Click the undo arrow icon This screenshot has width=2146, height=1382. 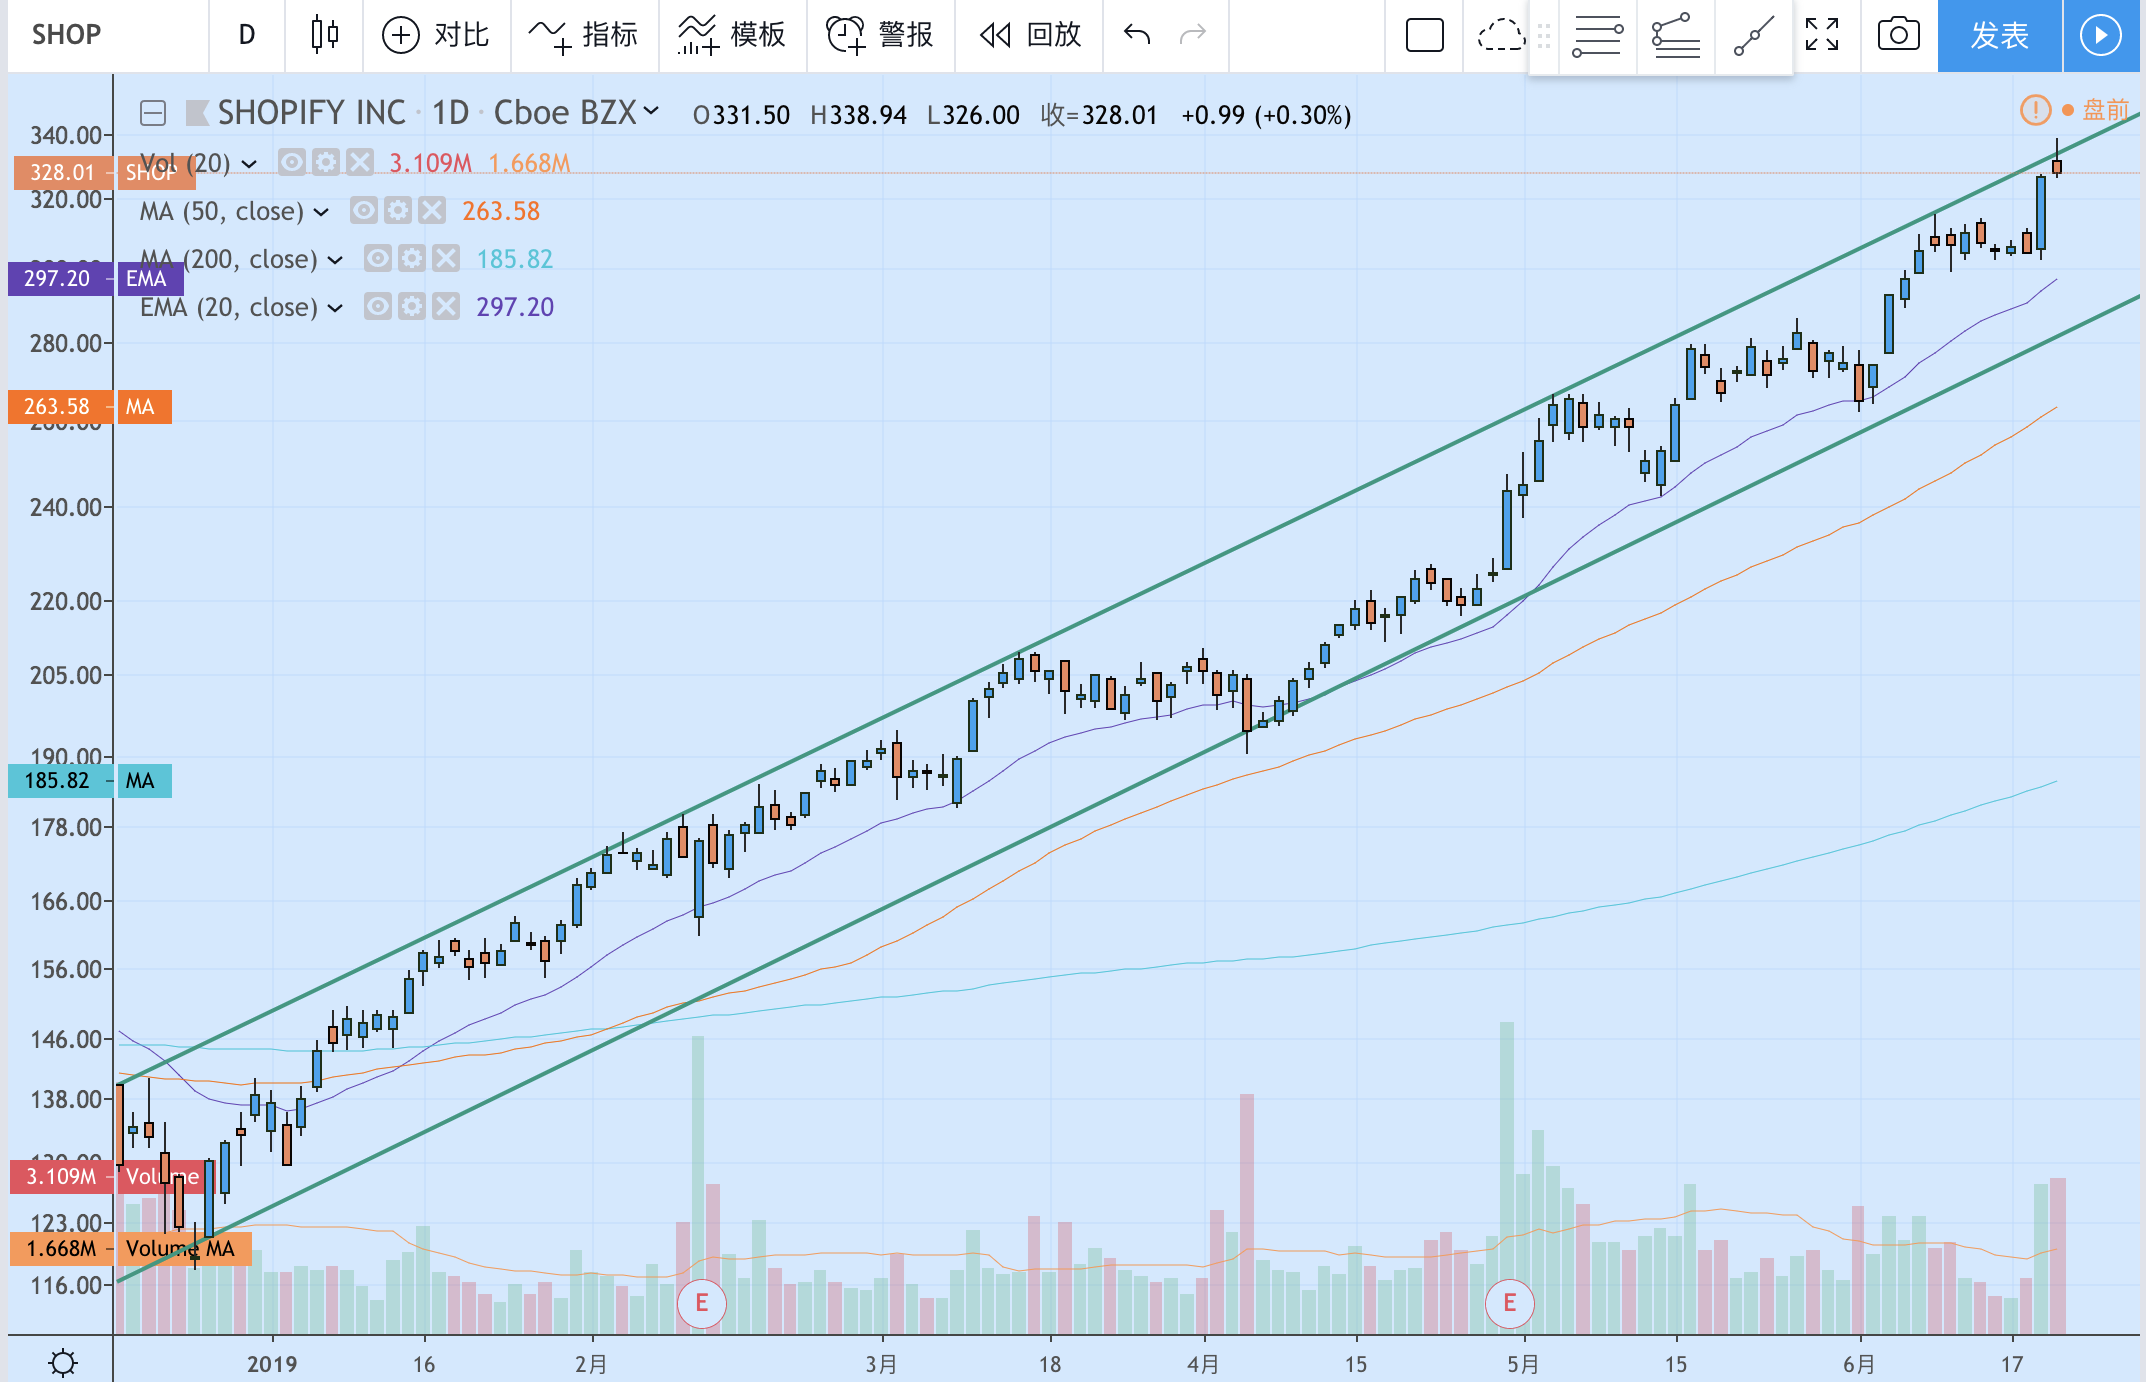coord(1137,35)
